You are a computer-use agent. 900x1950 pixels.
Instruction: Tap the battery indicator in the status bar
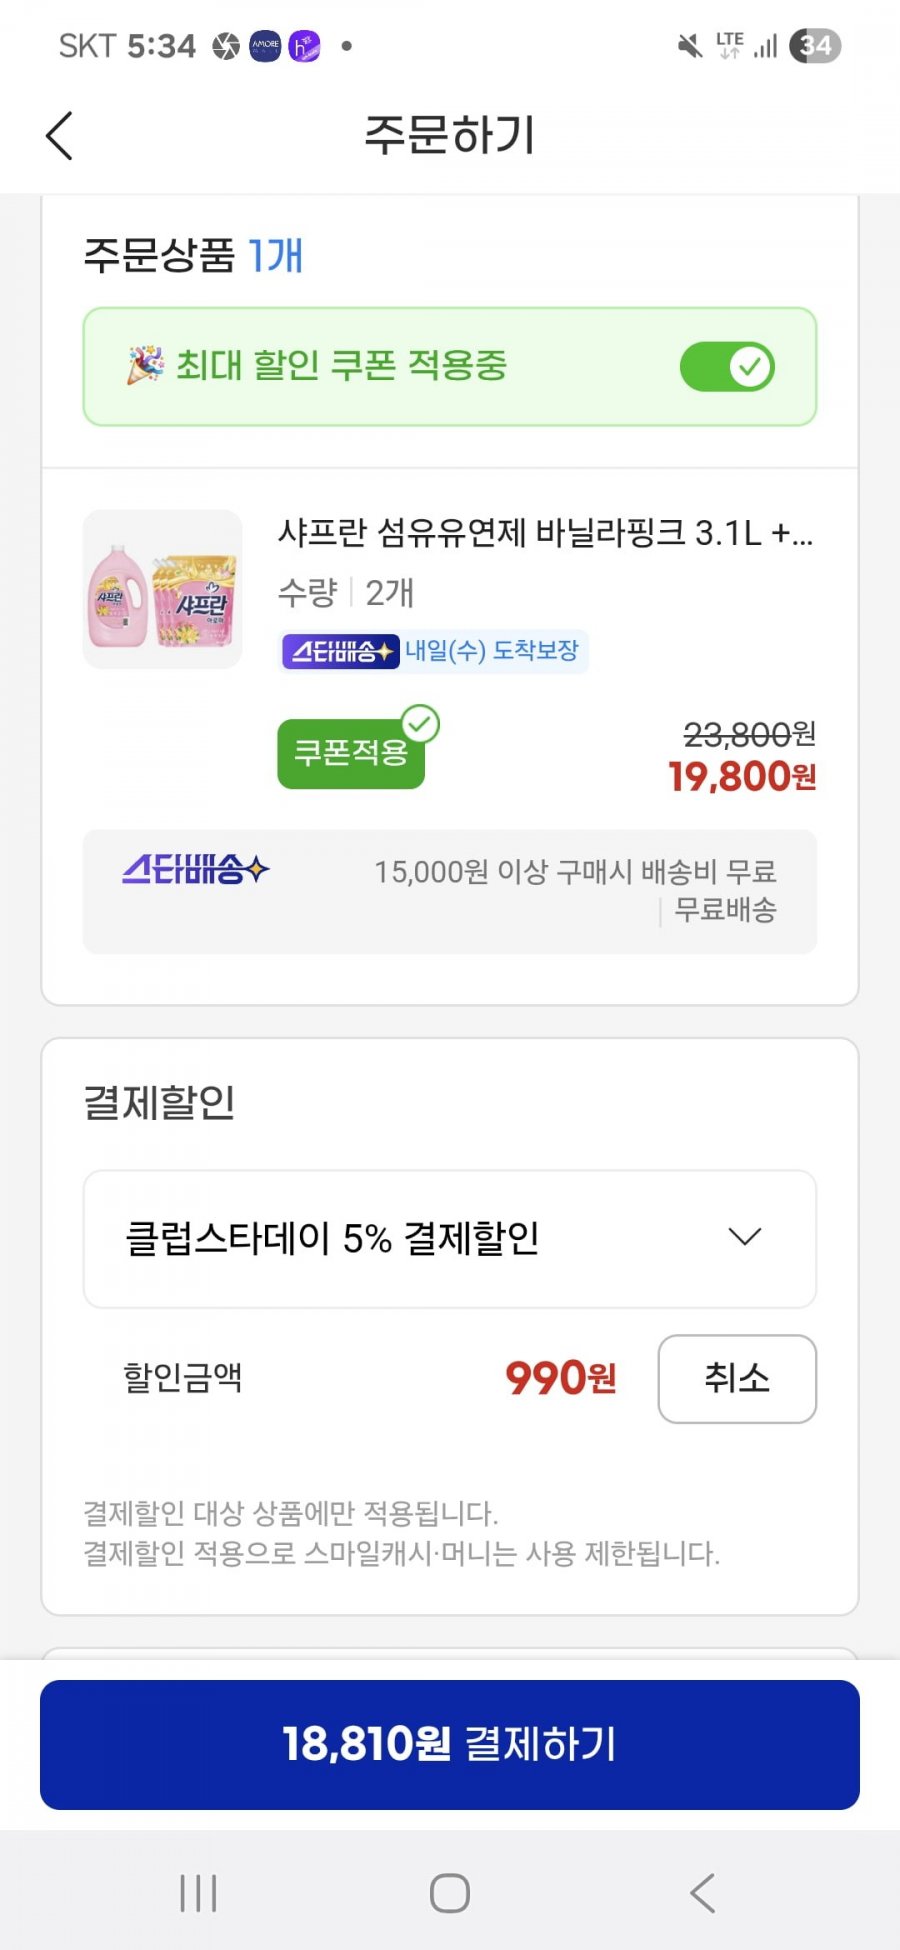pyautogui.click(x=815, y=46)
